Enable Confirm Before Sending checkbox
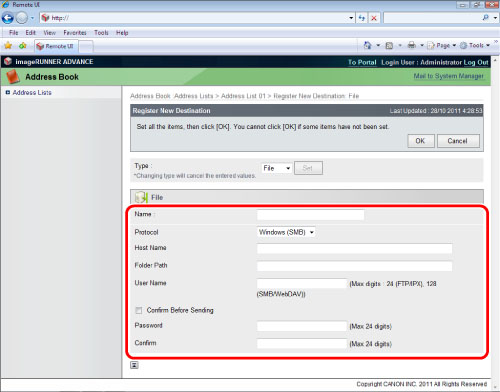Viewport: 500px width, 392px height. point(139,310)
